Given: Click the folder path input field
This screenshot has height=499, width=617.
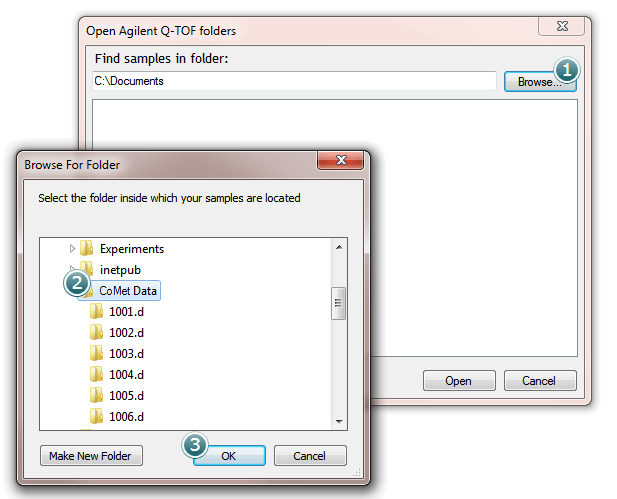Looking at the screenshot, I should click(x=294, y=81).
